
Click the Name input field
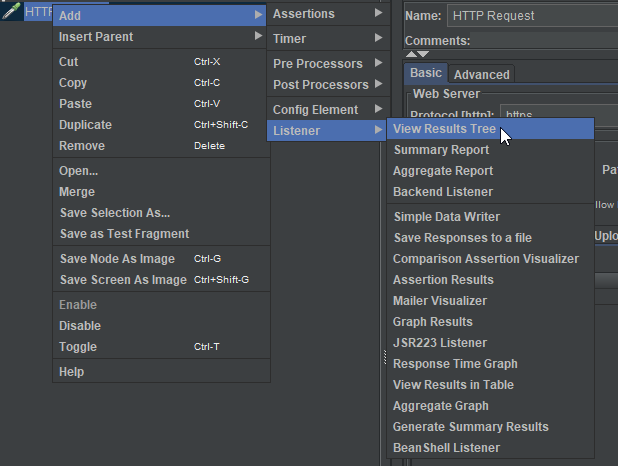(530, 15)
